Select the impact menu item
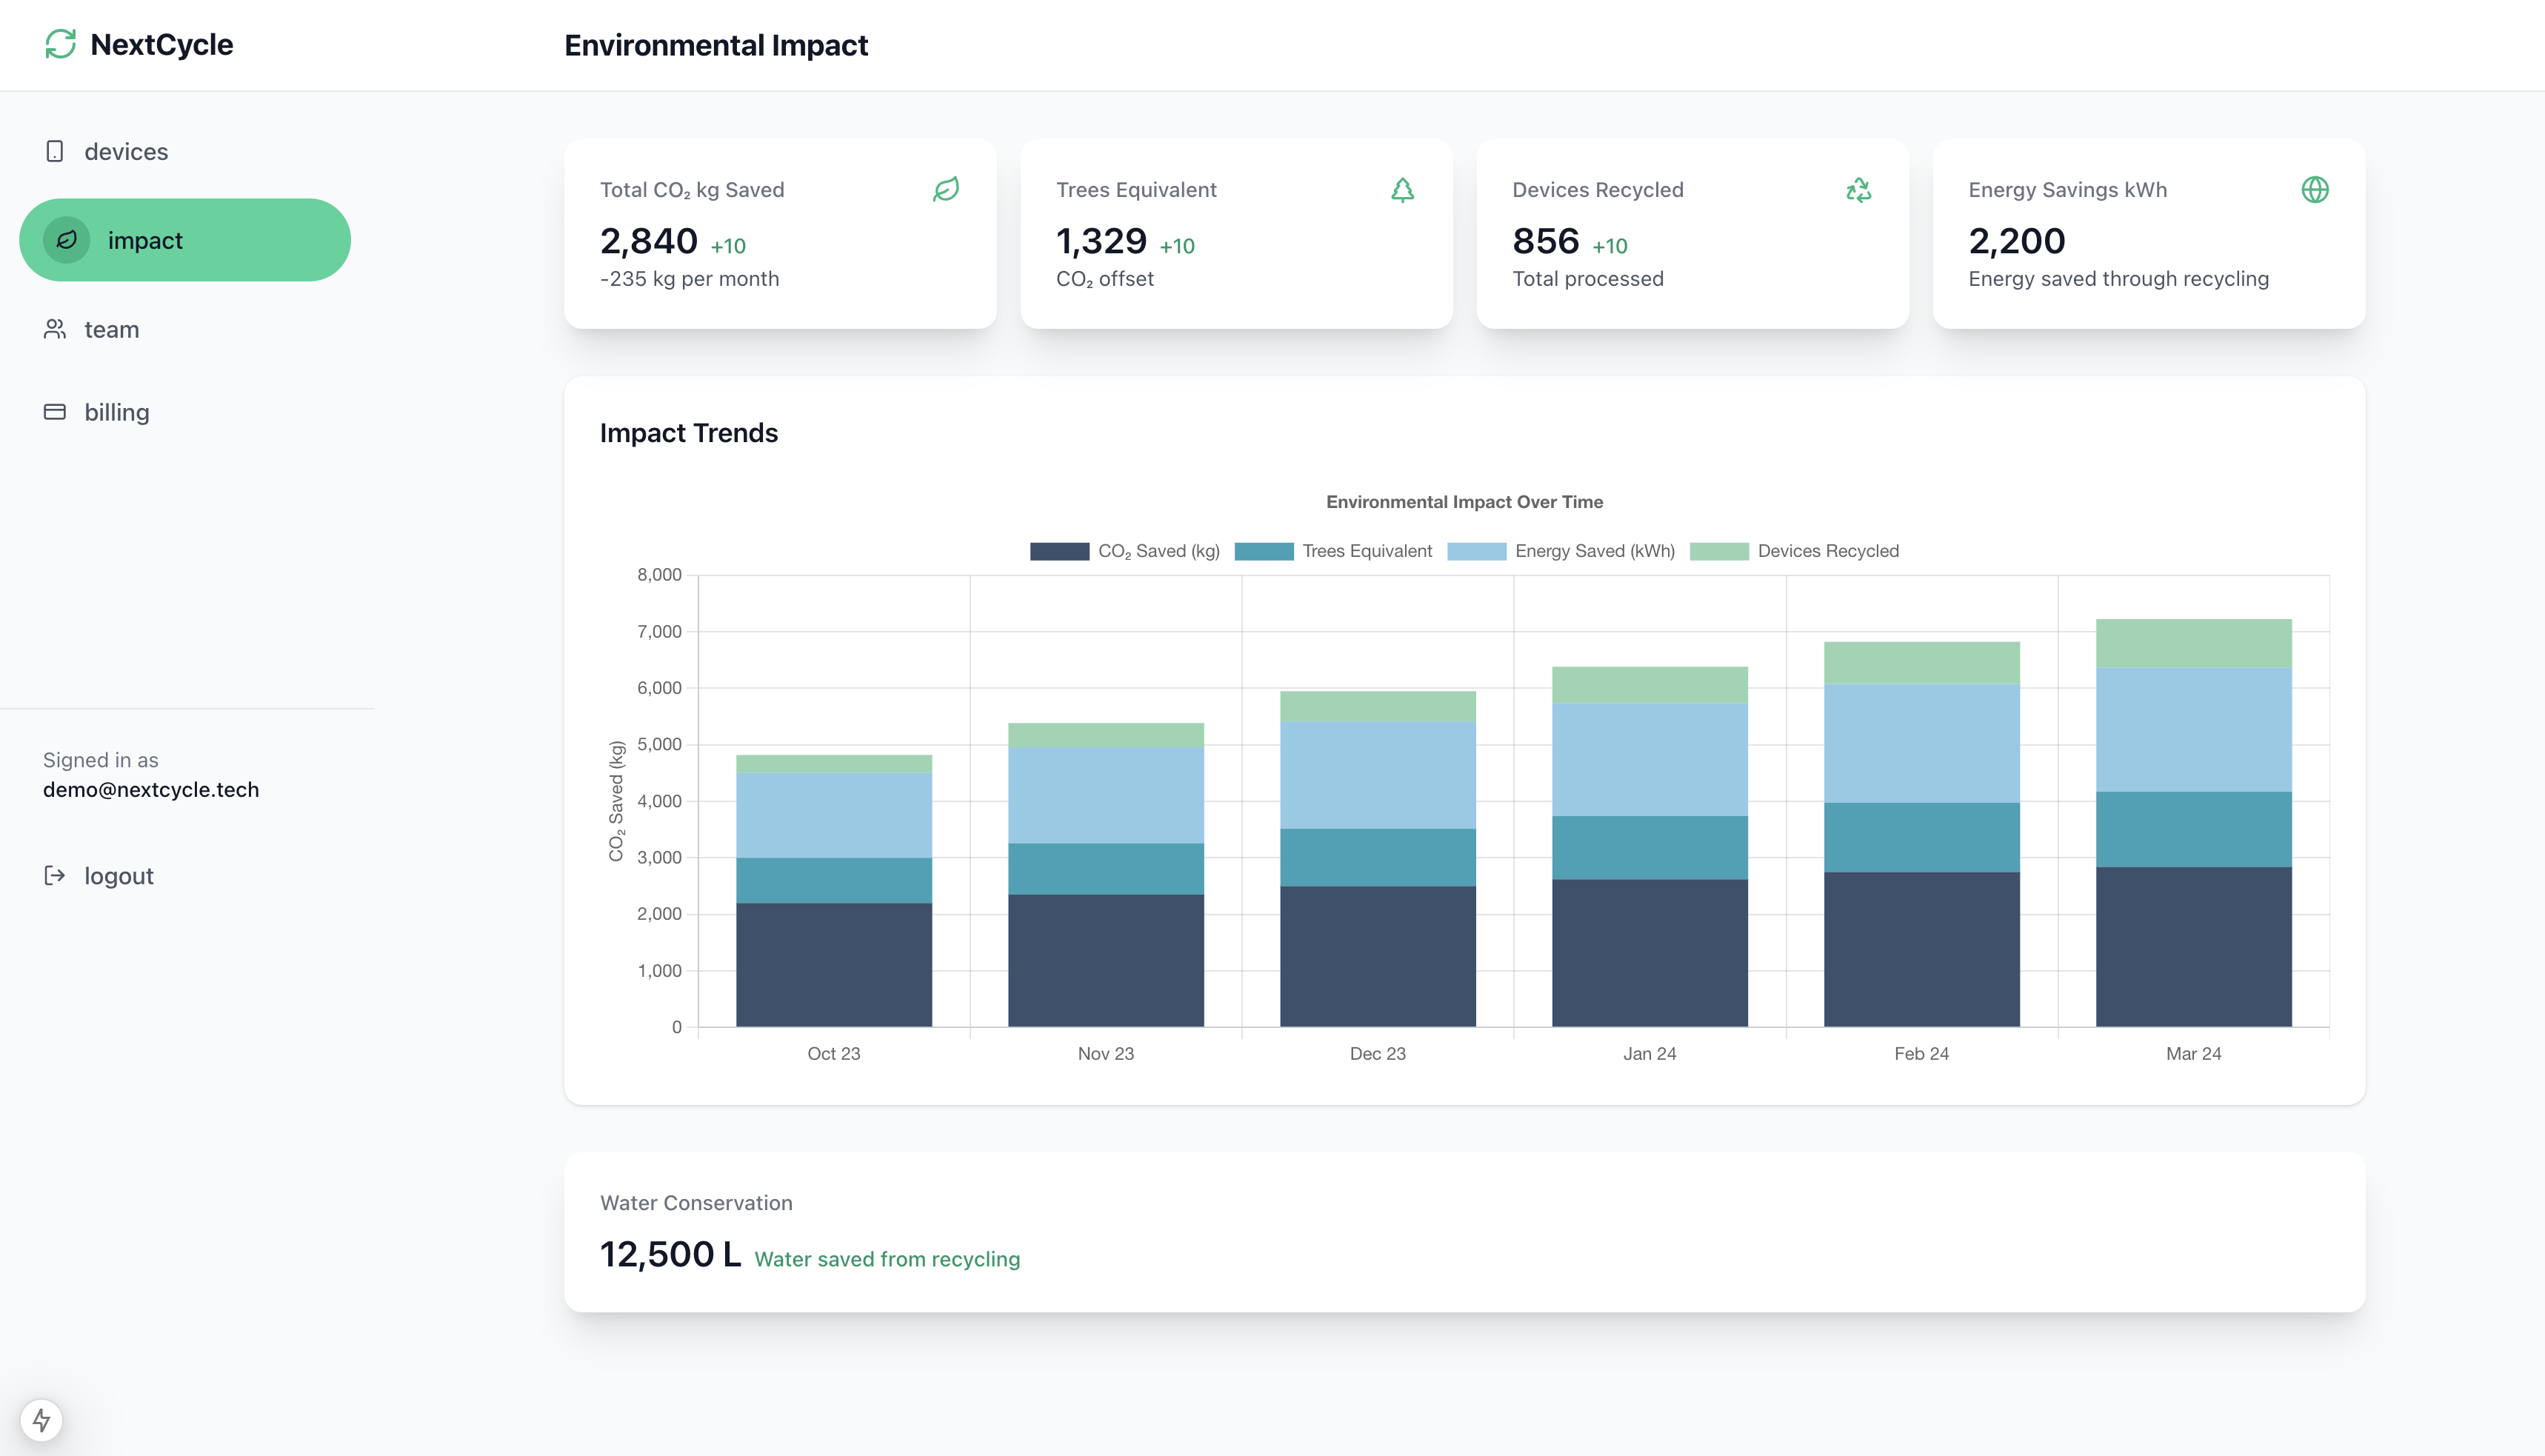 tap(185, 240)
